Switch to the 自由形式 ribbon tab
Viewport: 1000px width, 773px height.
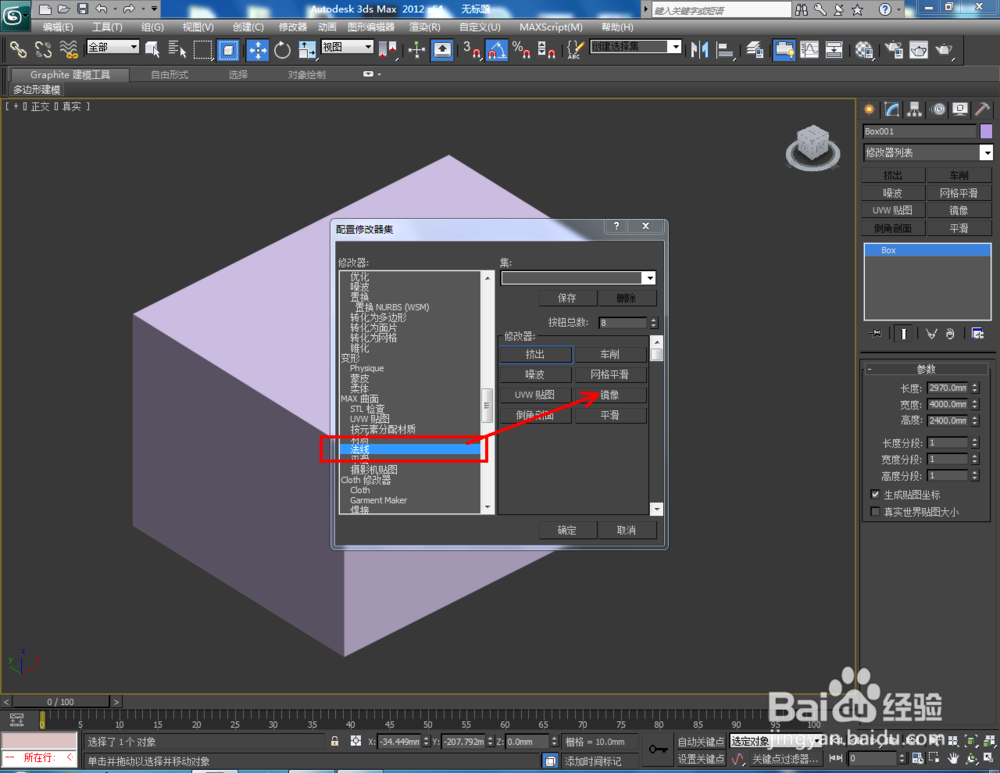click(170, 75)
